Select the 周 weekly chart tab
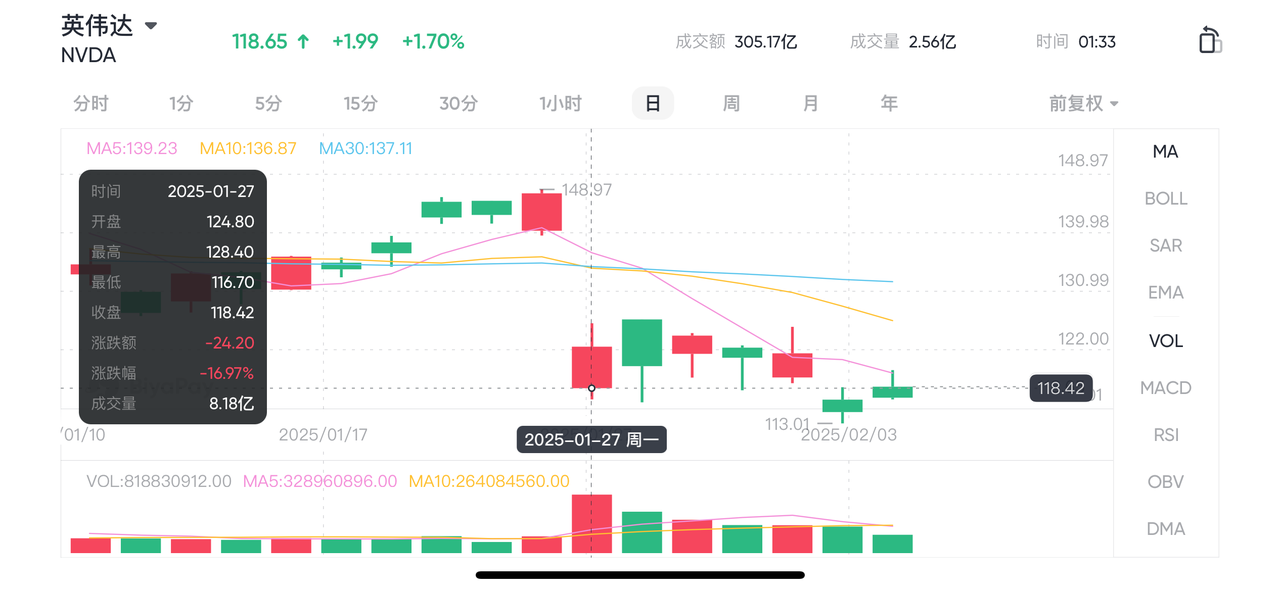The width and height of the screenshot is (1280, 591). (x=731, y=103)
